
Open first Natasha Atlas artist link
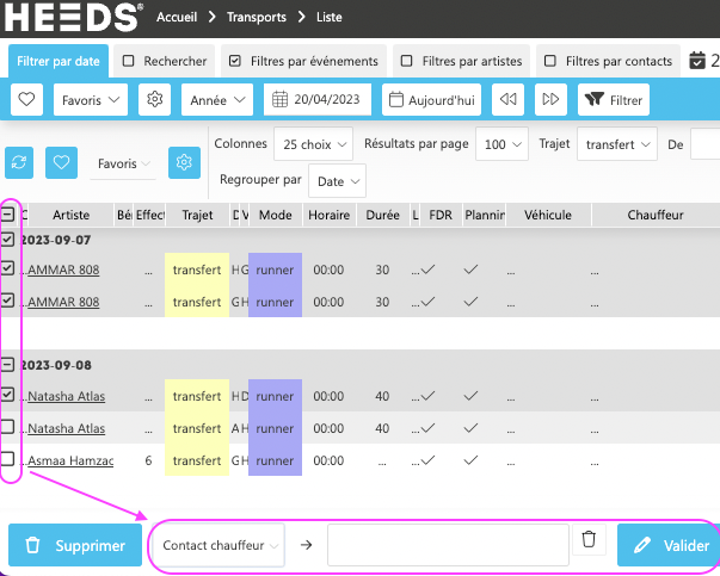[x=66, y=396]
